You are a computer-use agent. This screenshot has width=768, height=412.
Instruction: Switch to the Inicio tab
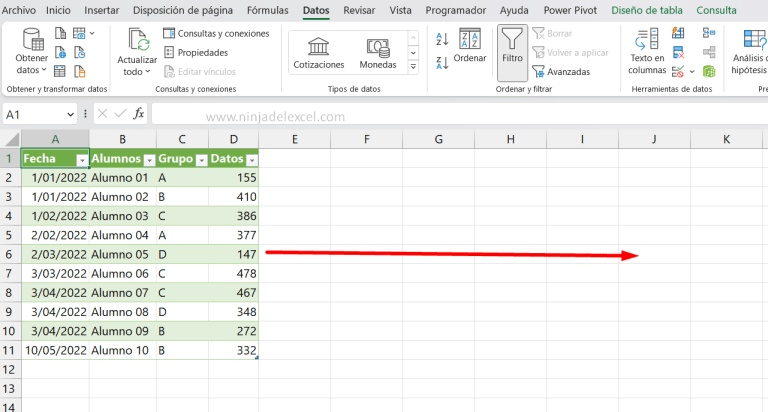click(x=58, y=10)
